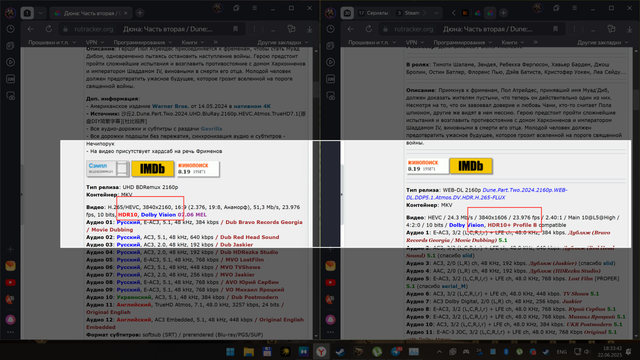This screenshot has height=360, width=640.
Task: Click the orange favicon pinned tab in the right window
Action: coord(465,13)
